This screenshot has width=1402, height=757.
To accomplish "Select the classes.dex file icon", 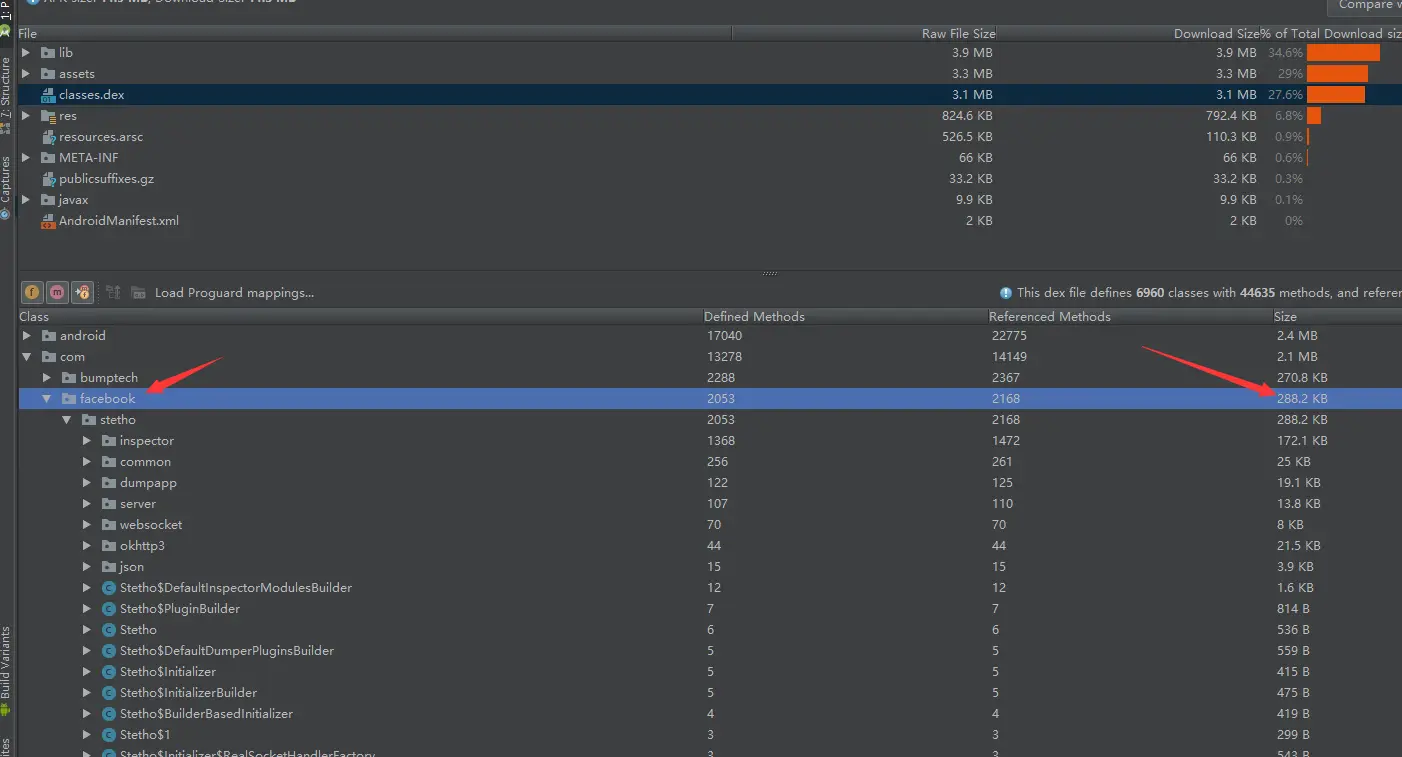I will pyautogui.click(x=48, y=95).
